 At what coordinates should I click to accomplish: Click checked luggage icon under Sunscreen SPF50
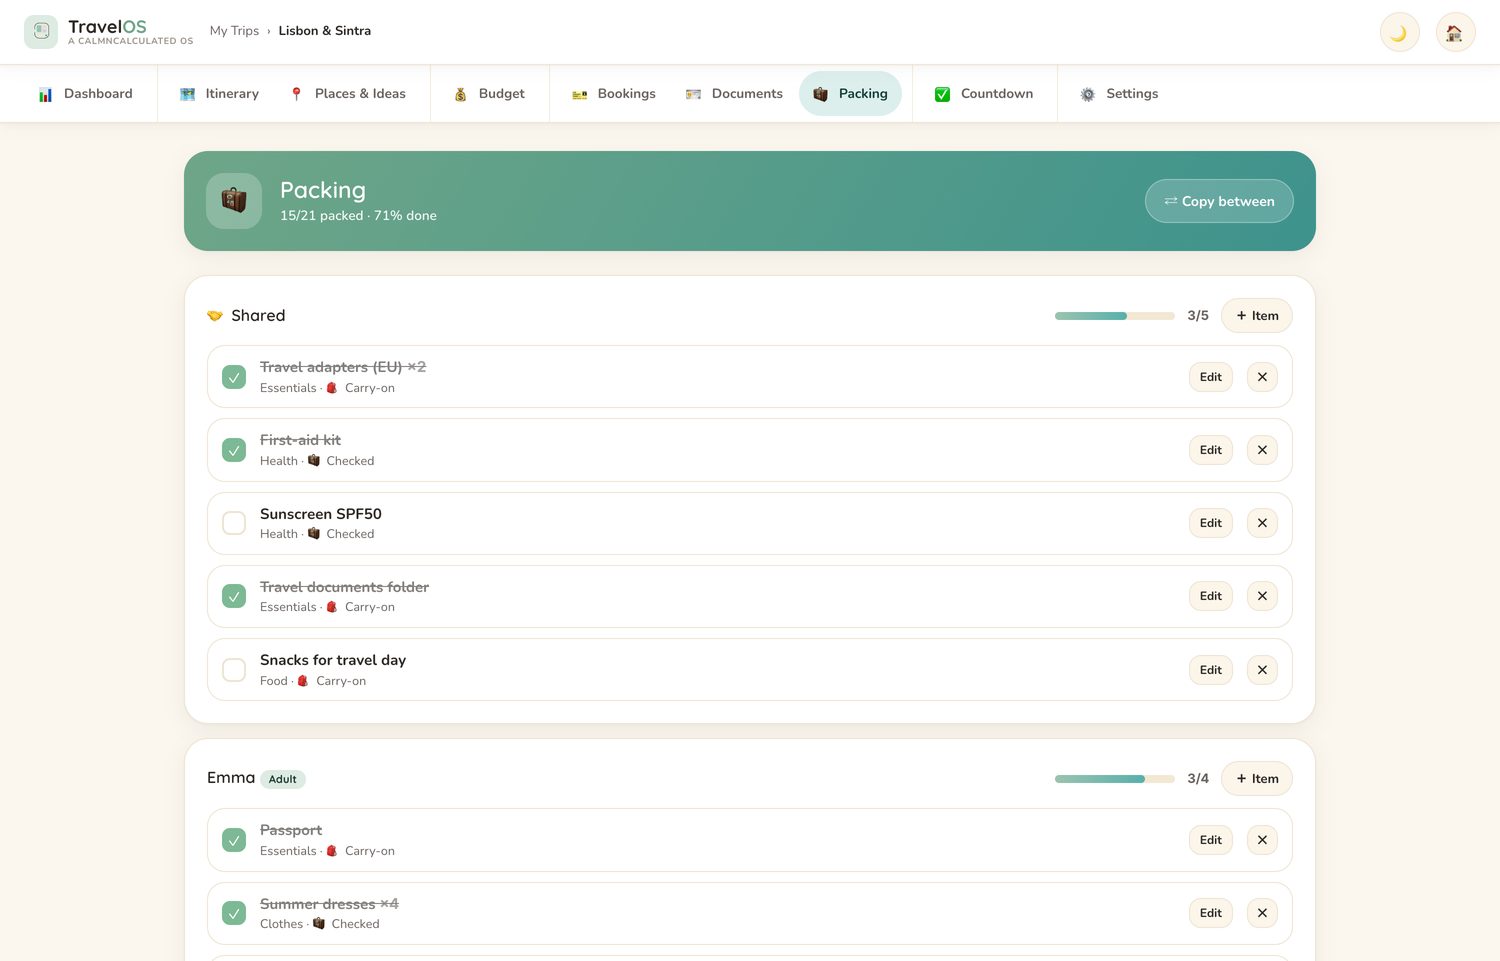pos(314,534)
